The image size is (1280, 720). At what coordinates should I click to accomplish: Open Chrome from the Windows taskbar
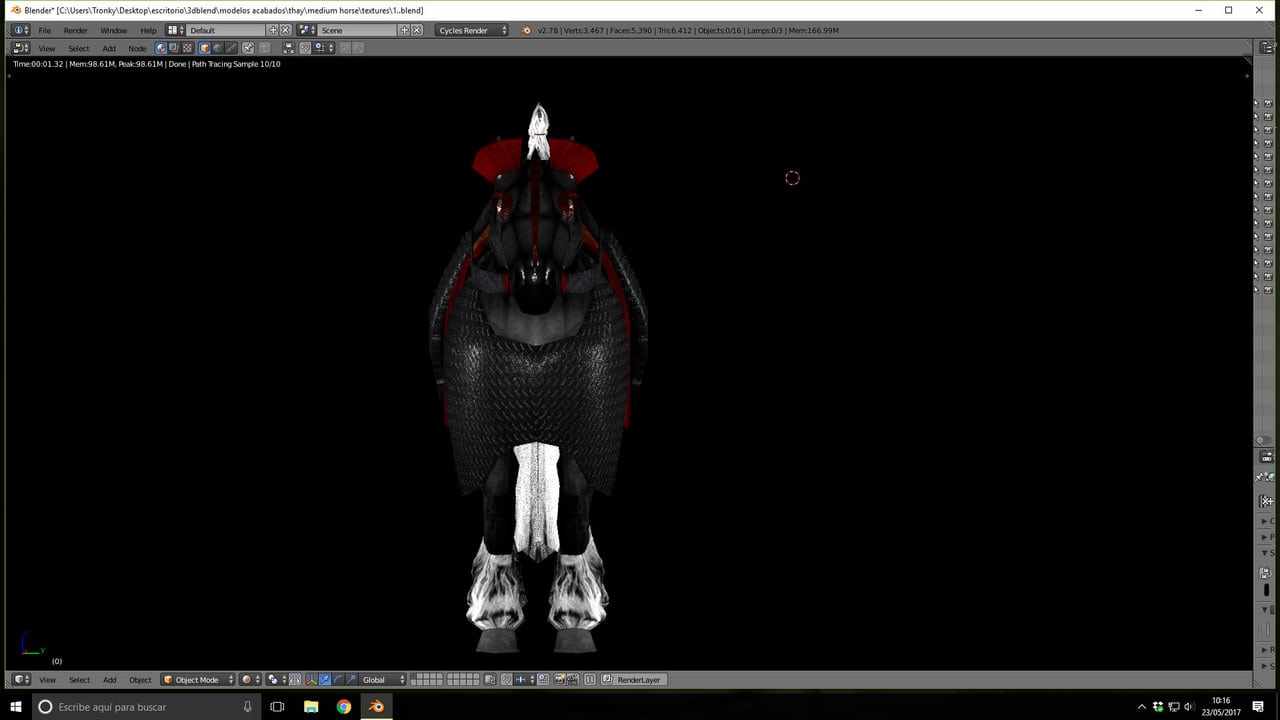pyautogui.click(x=344, y=707)
